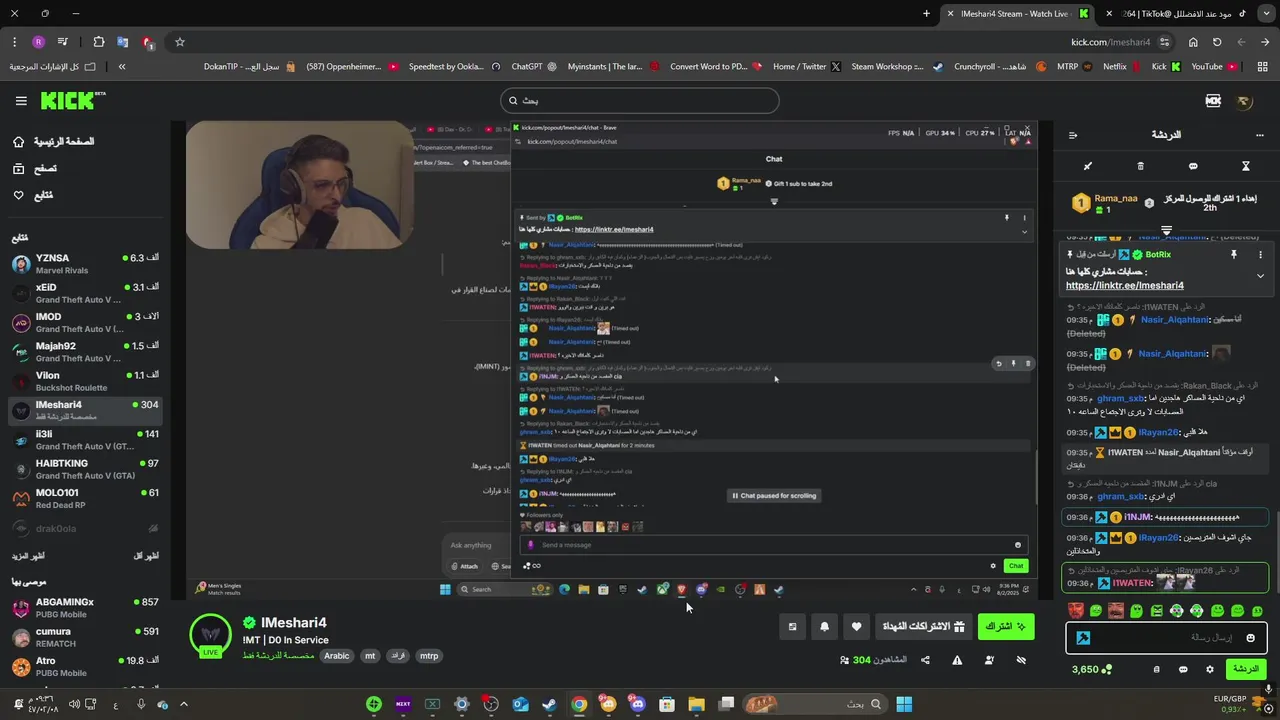Click Show more in sidebar
Screen dimensions: 1280x720
click(x=28, y=556)
